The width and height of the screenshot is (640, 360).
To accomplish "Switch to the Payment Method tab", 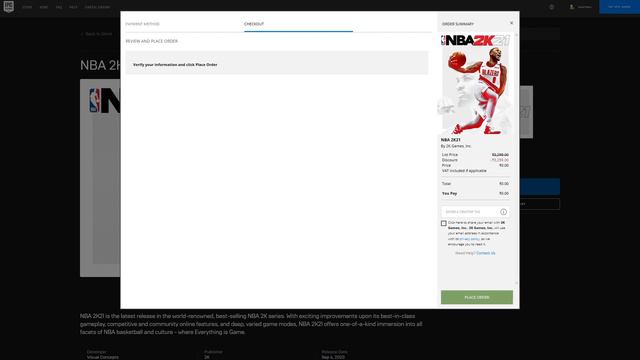I will coord(142,24).
